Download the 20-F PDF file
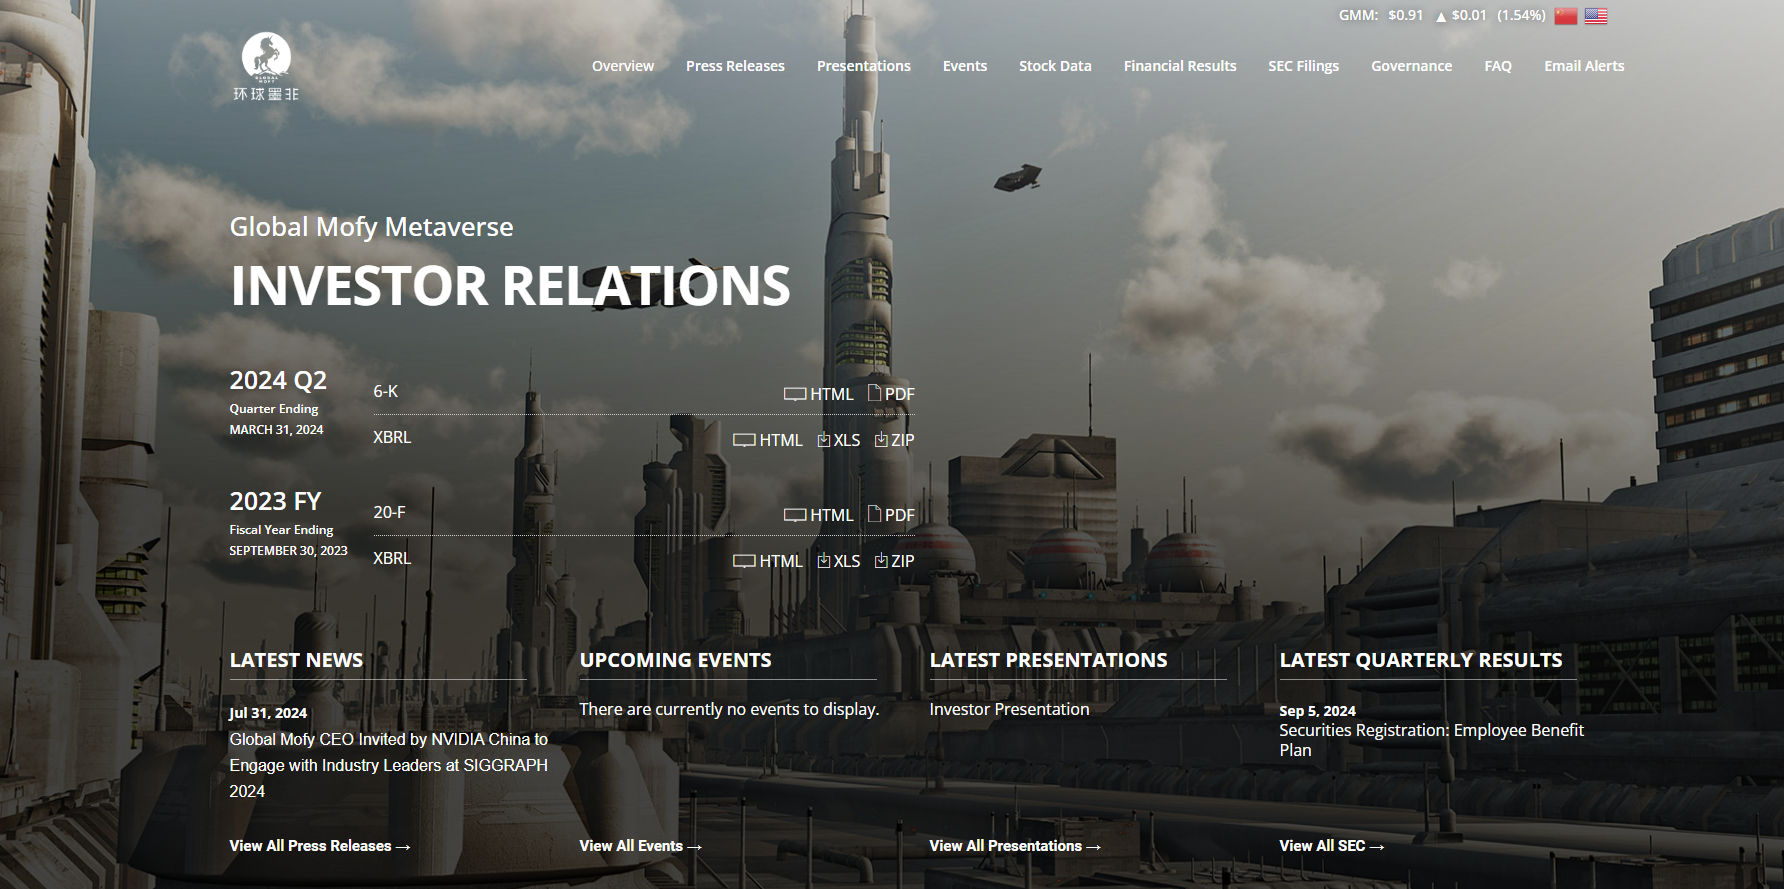This screenshot has height=889, width=1784. point(891,515)
